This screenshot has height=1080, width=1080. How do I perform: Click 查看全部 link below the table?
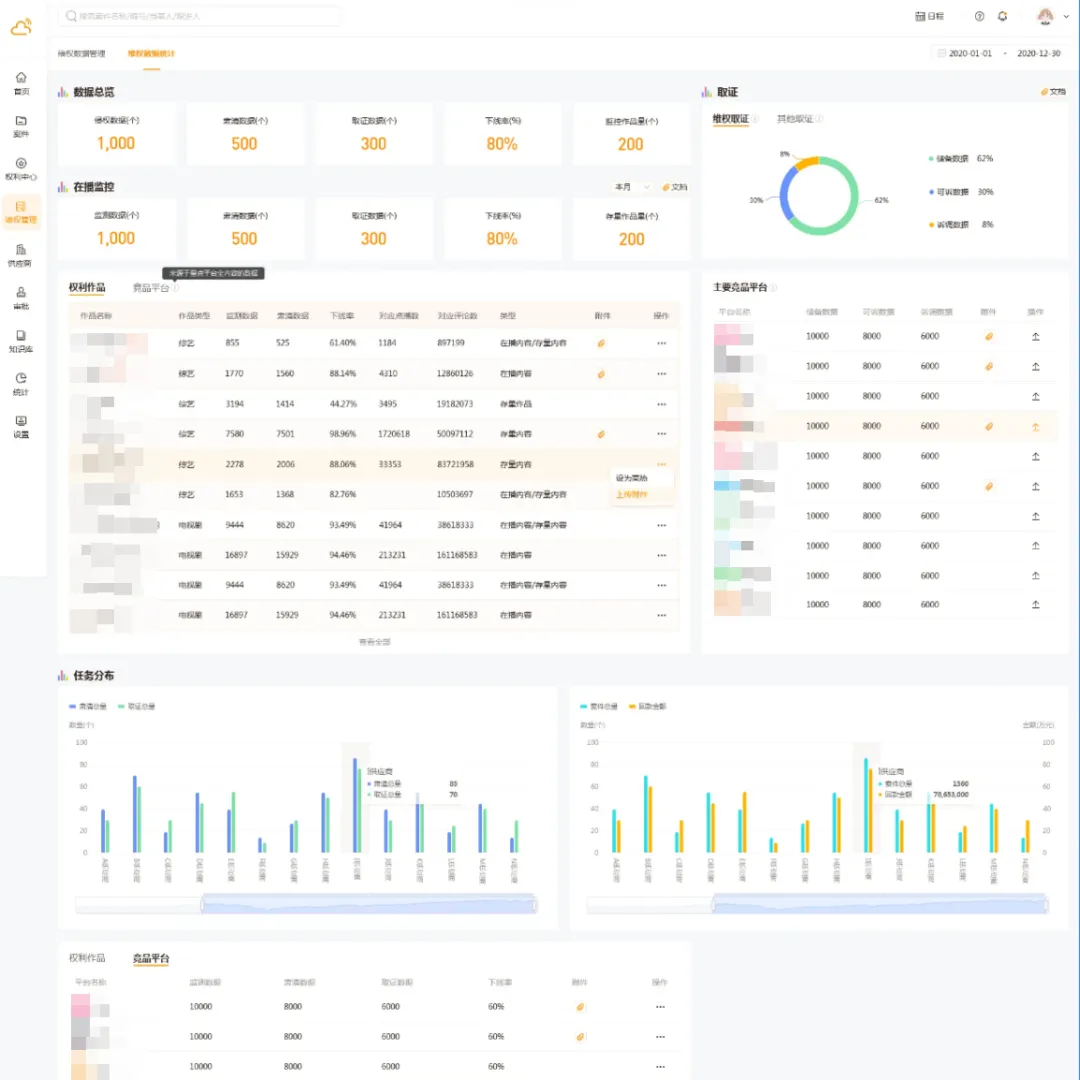[374, 642]
